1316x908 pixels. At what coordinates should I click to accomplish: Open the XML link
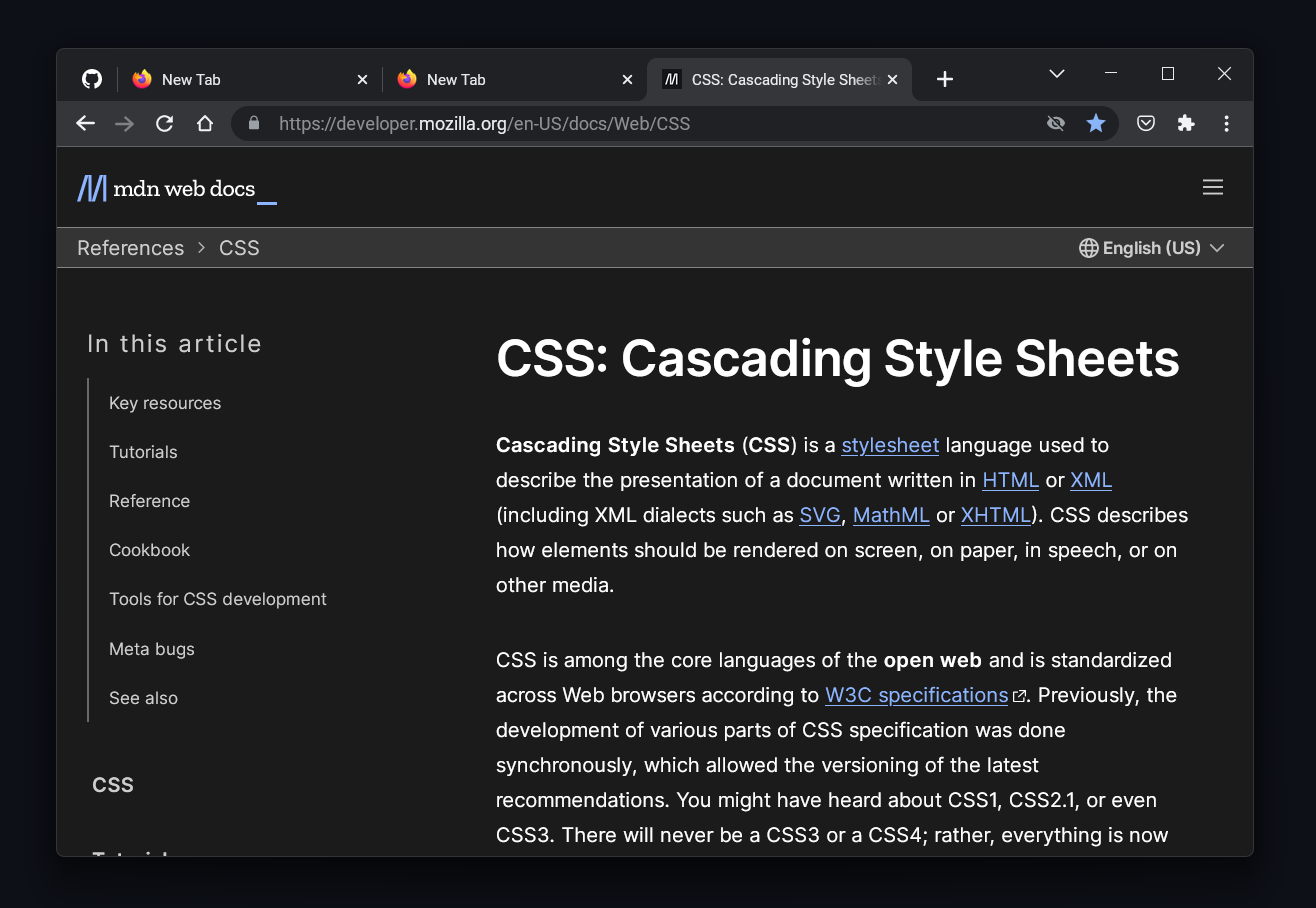(x=1091, y=480)
